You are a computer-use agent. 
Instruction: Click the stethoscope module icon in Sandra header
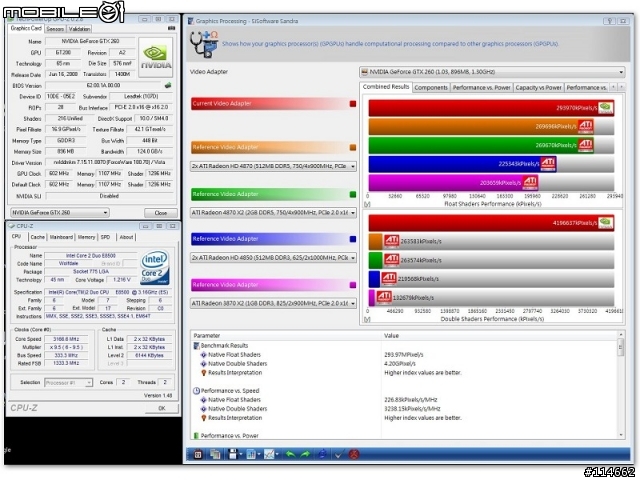[204, 44]
